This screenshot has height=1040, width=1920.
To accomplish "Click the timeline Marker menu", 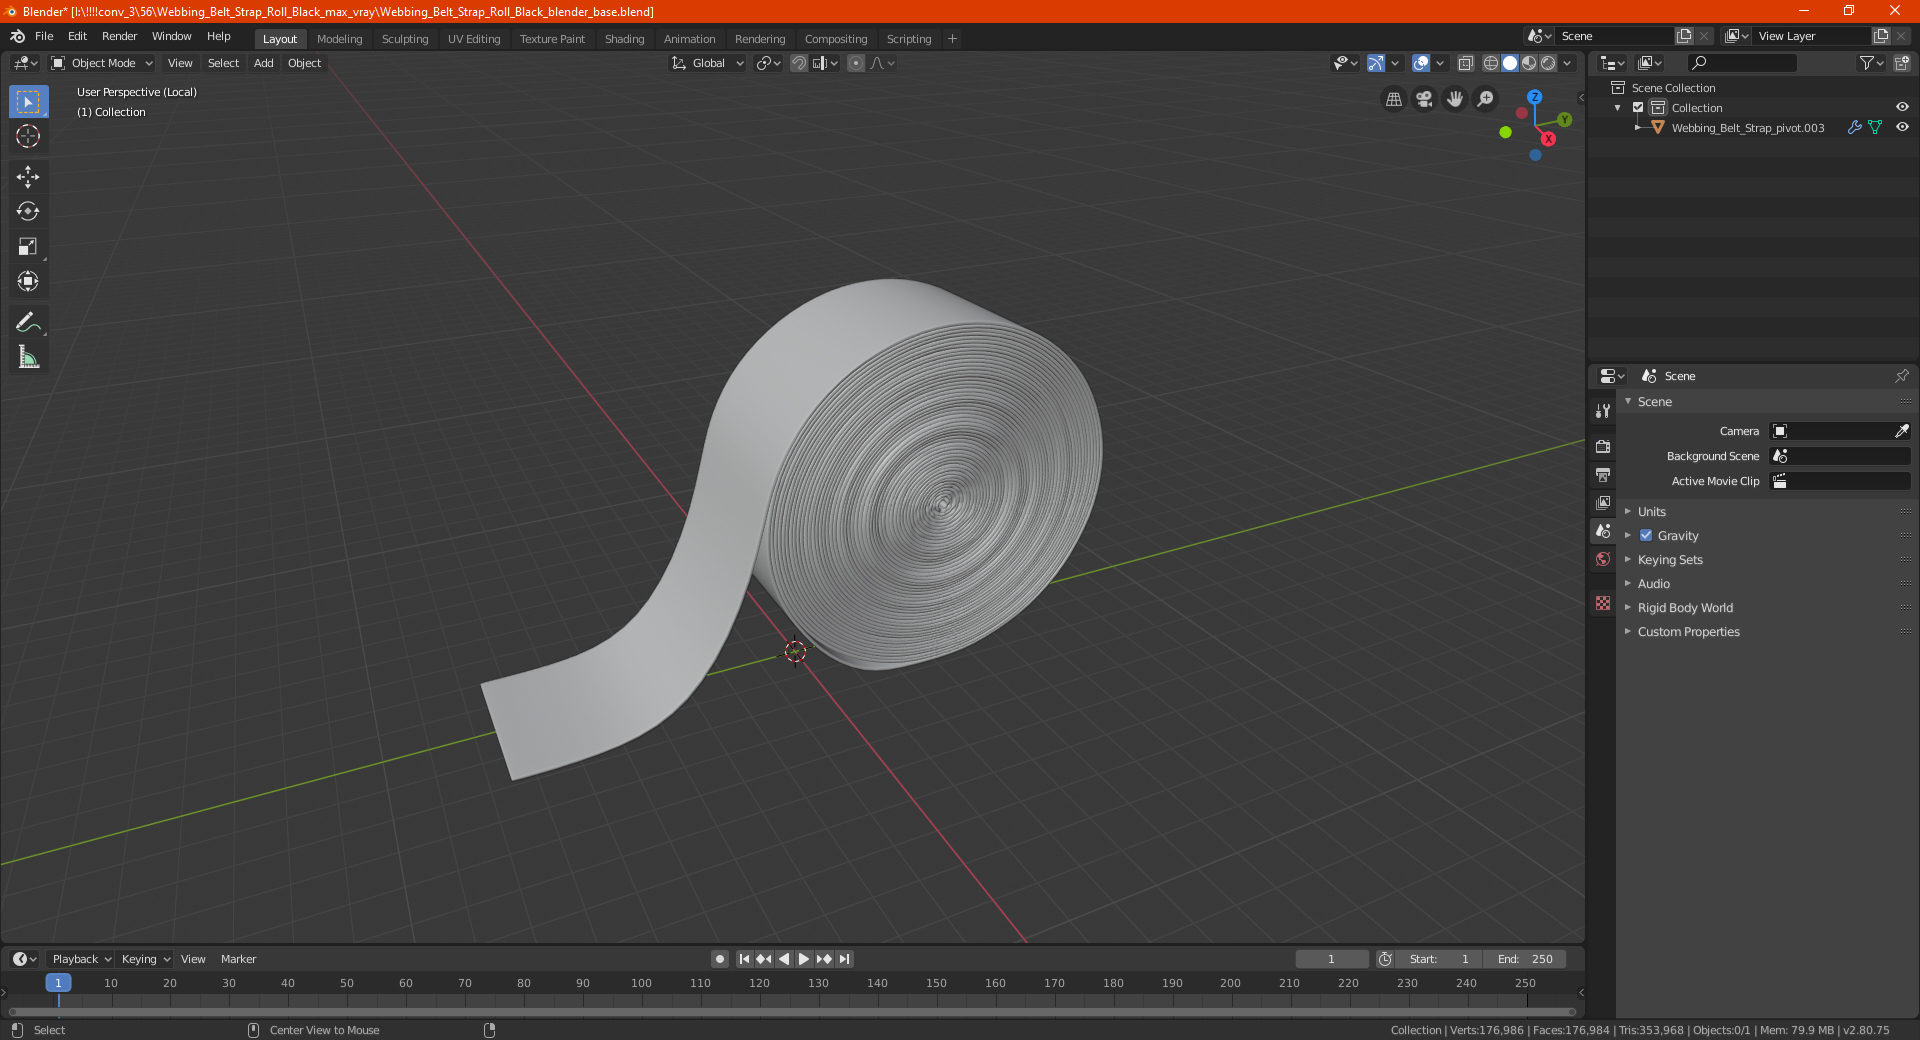I will (238, 959).
